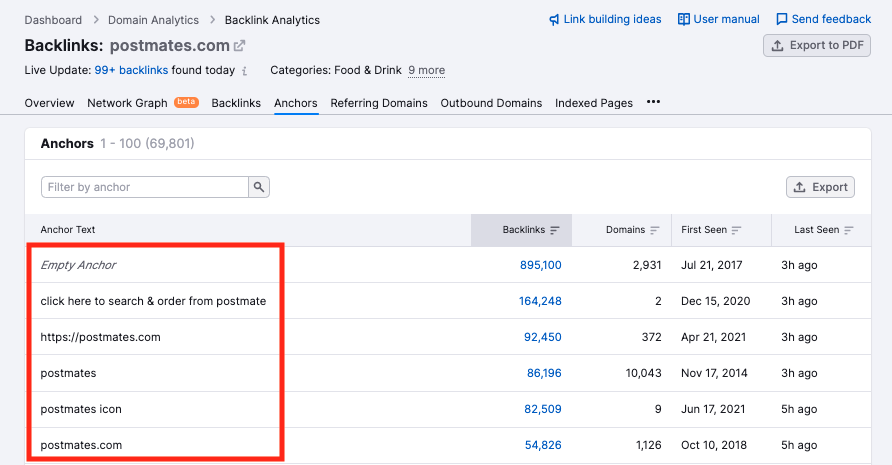892x465 pixels.
Task: Click the Last Seen column sort icon
Action: pyautogui.click(x=849, y=230)
